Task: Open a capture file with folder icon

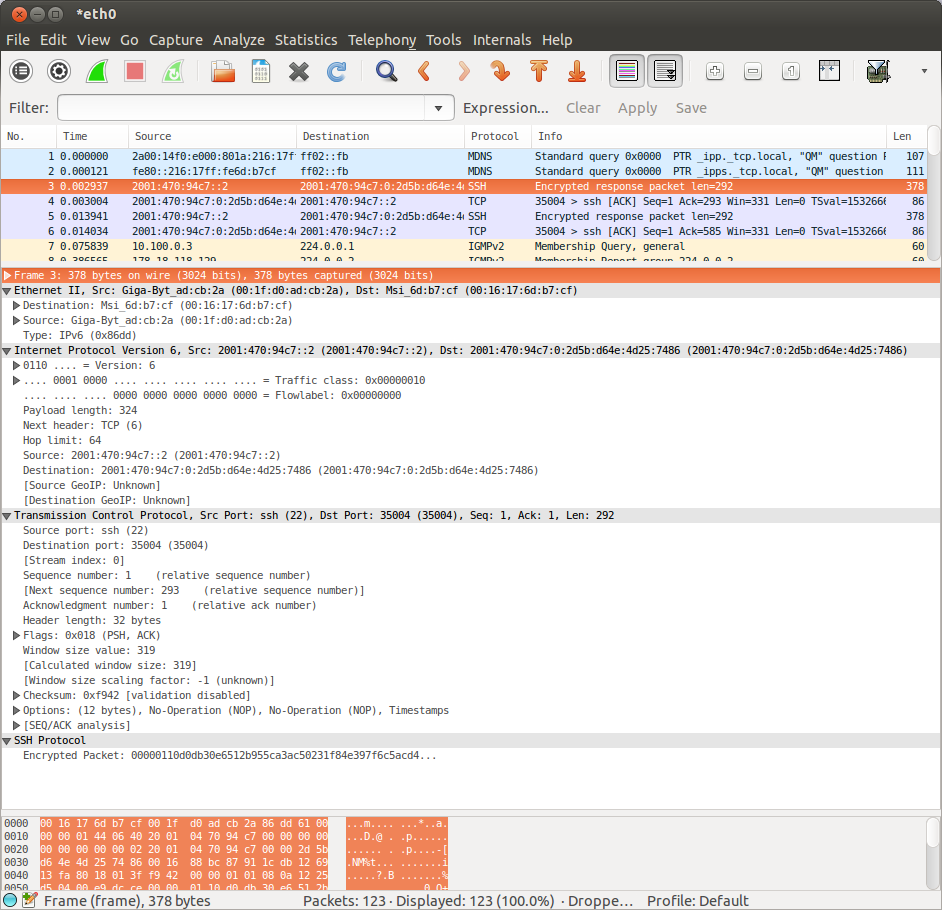Action: (222, 71)
